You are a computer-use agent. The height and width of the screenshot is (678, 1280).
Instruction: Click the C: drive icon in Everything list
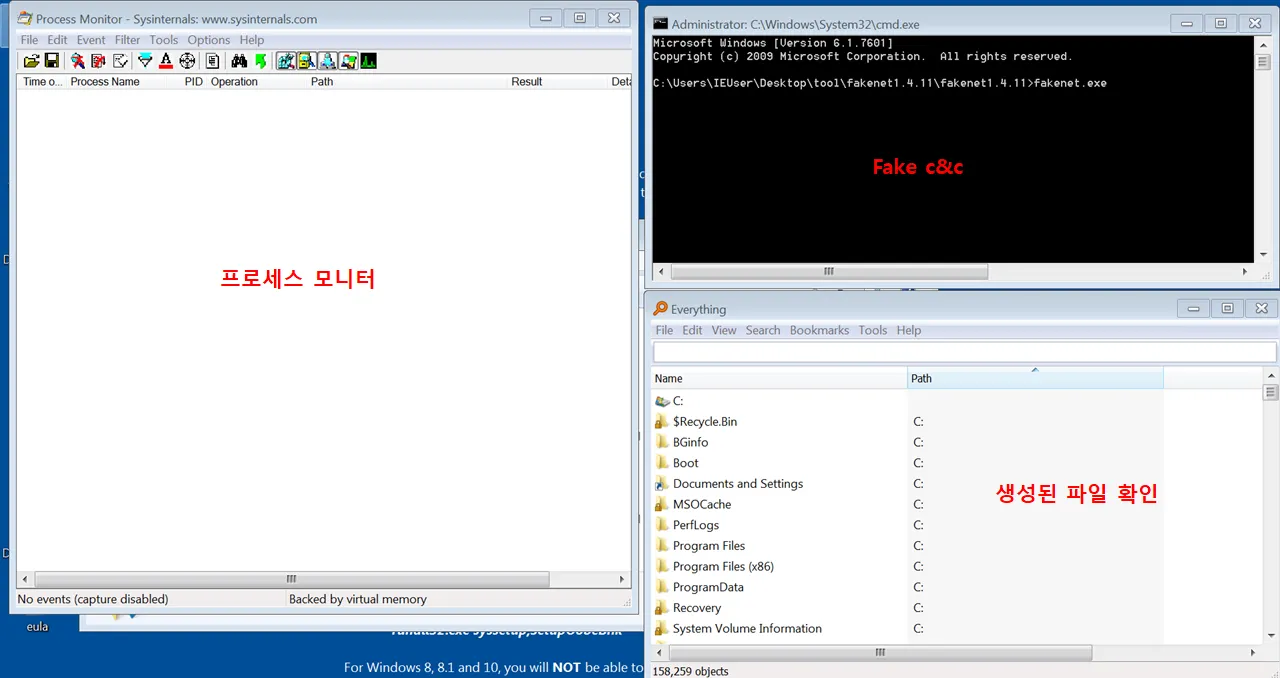coord(662,401)
